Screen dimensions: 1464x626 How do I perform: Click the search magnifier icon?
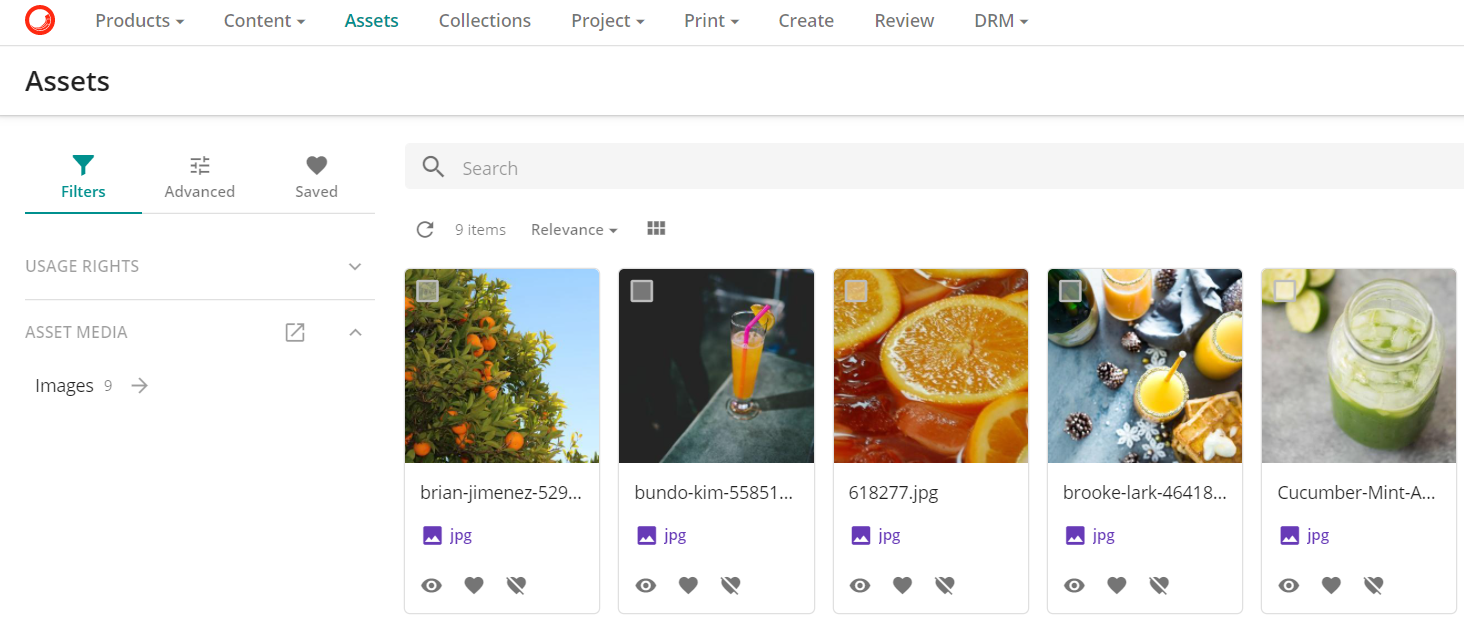[432, 167]
